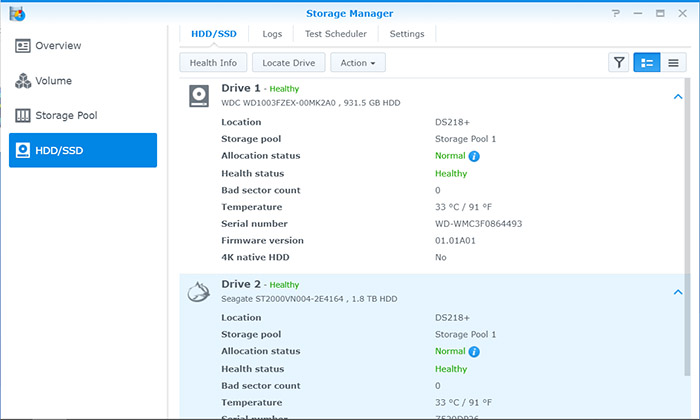The image size is (700, 420).
Task: Maximize the Storage Manager window
Action: point(660,13)
